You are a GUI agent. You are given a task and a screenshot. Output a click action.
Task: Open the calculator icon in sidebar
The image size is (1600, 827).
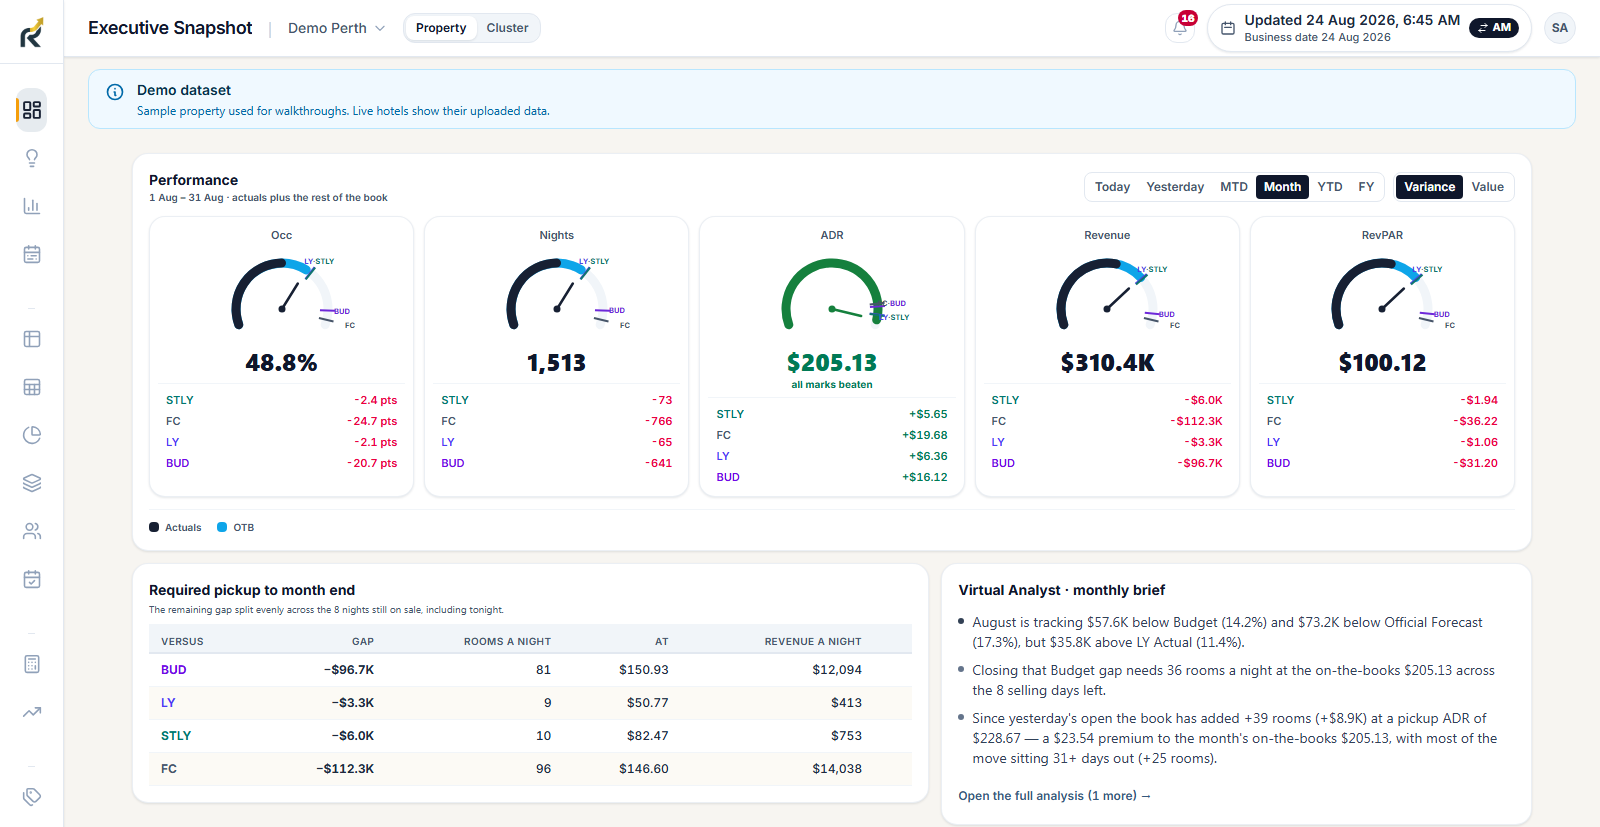point(32,664)
